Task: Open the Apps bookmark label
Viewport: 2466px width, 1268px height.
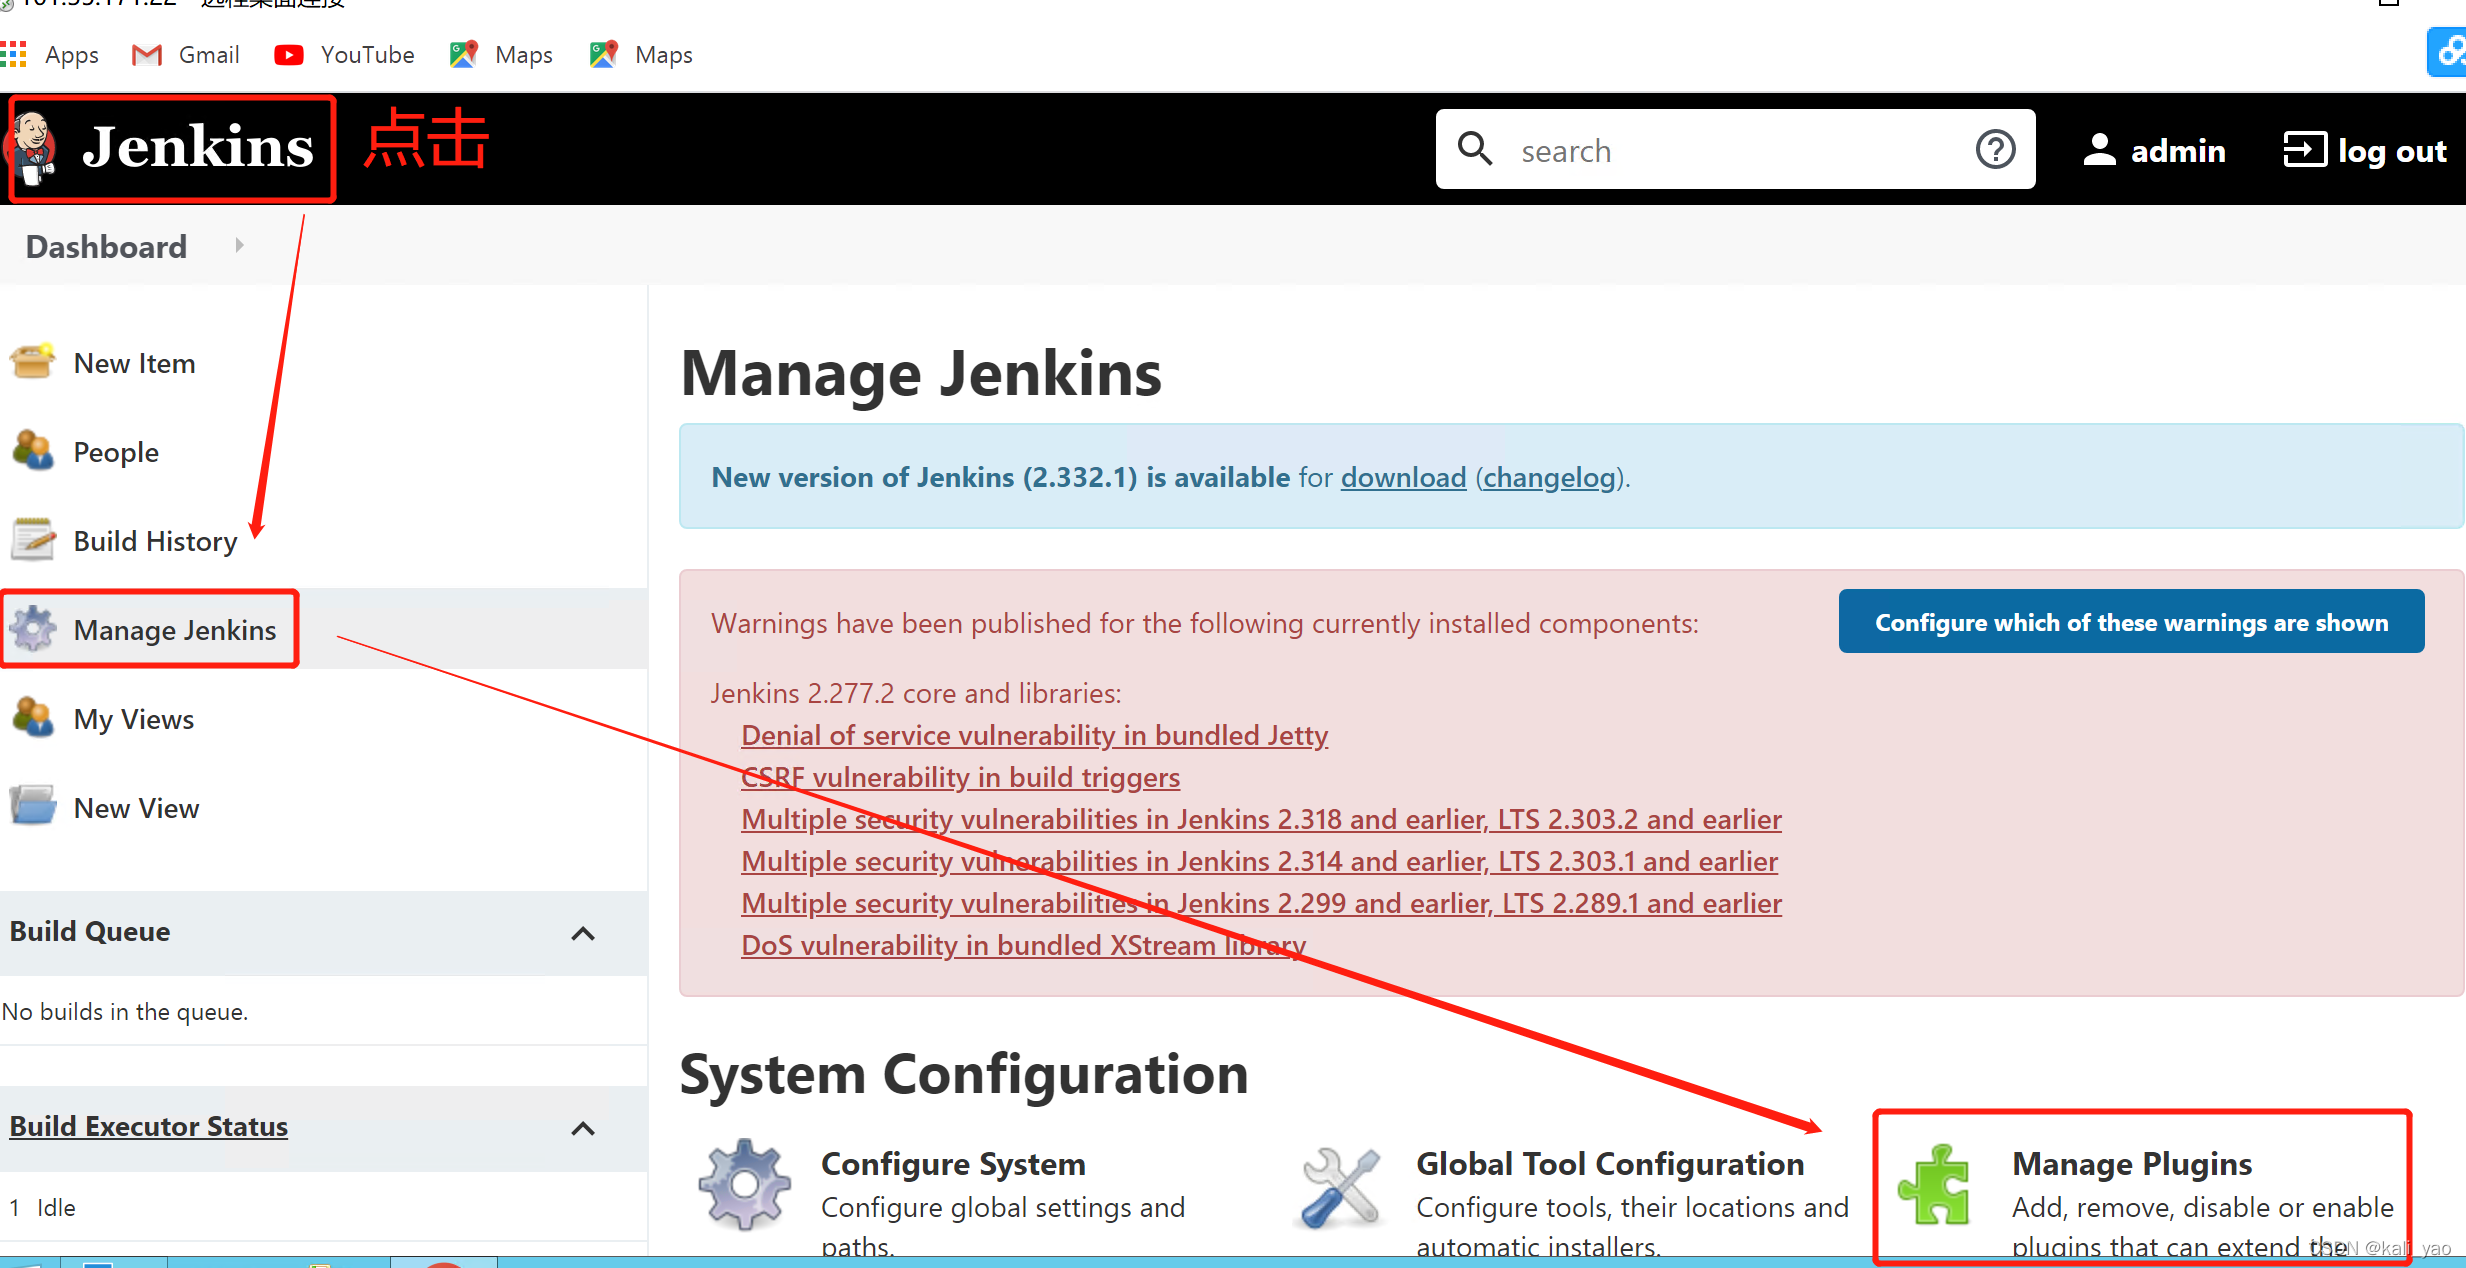Action: [x=72, y=55]
